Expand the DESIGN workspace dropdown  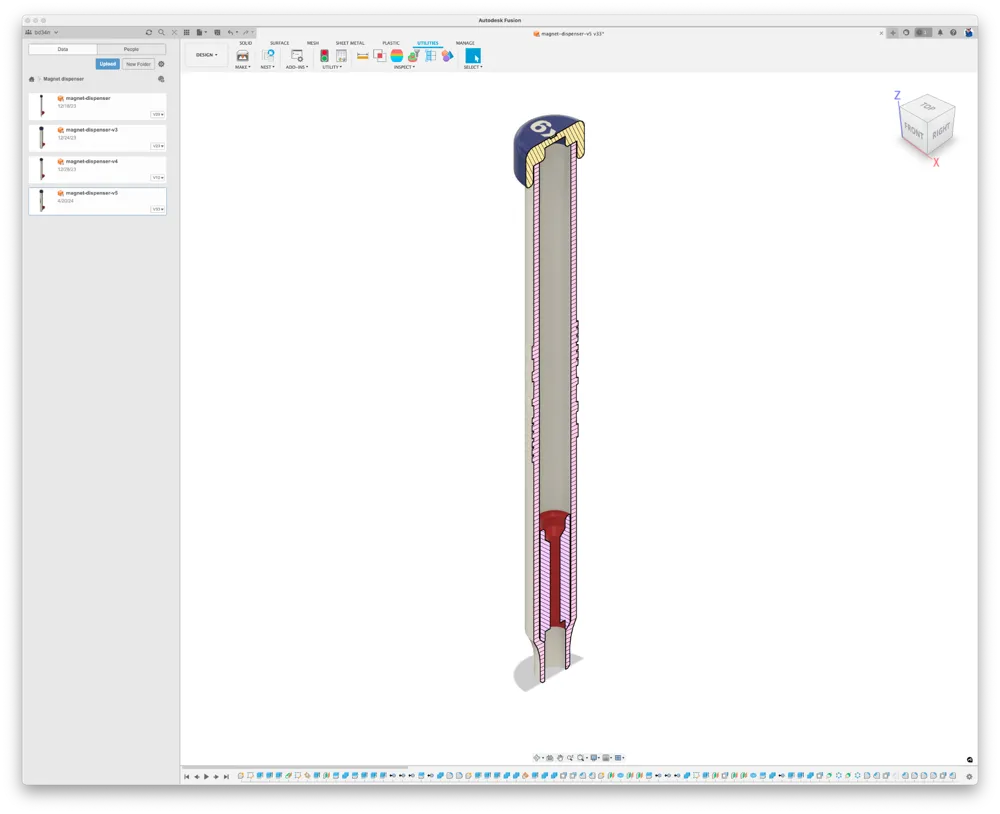(207, 55)
